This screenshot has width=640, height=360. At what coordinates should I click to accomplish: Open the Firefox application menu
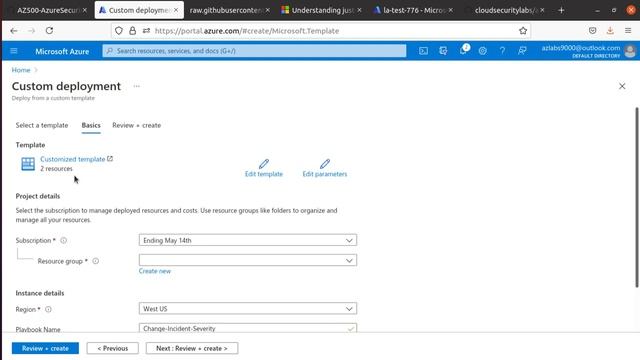click(x=628, y=31)
